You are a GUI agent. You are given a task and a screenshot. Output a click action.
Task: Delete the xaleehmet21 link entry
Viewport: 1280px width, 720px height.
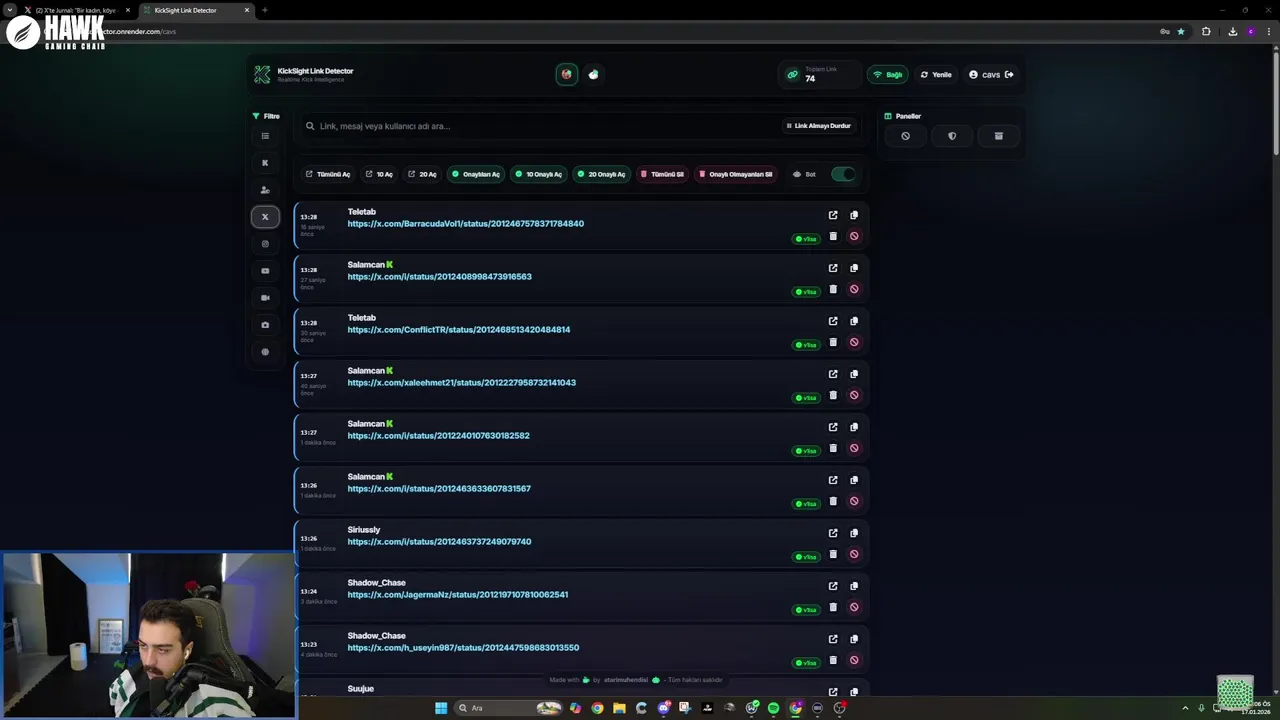click(x=833, y=395)
